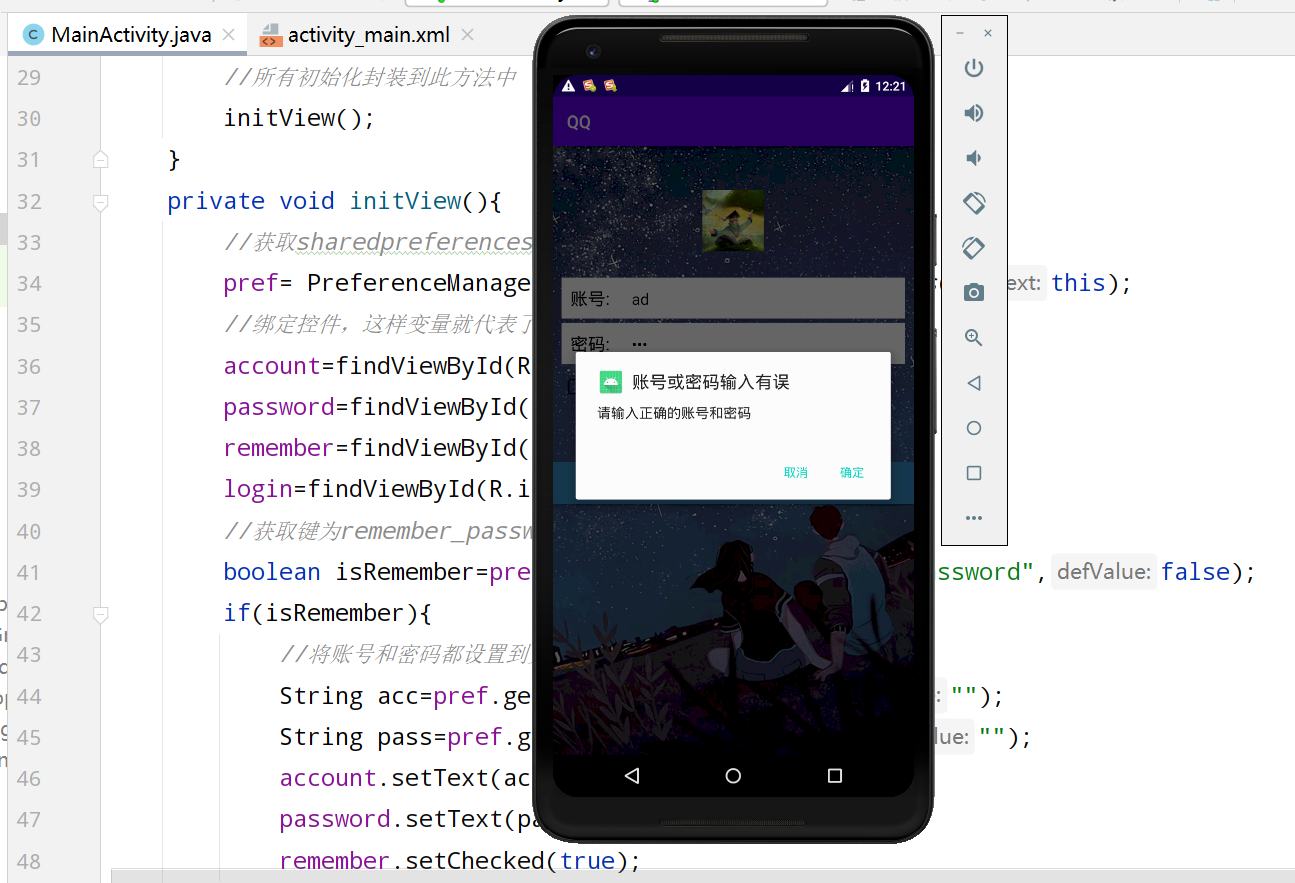The height and width of the screenshot is (883, 1295).
Task: Click the volume down icon on emulator toolbar
Action: (973, 157)
